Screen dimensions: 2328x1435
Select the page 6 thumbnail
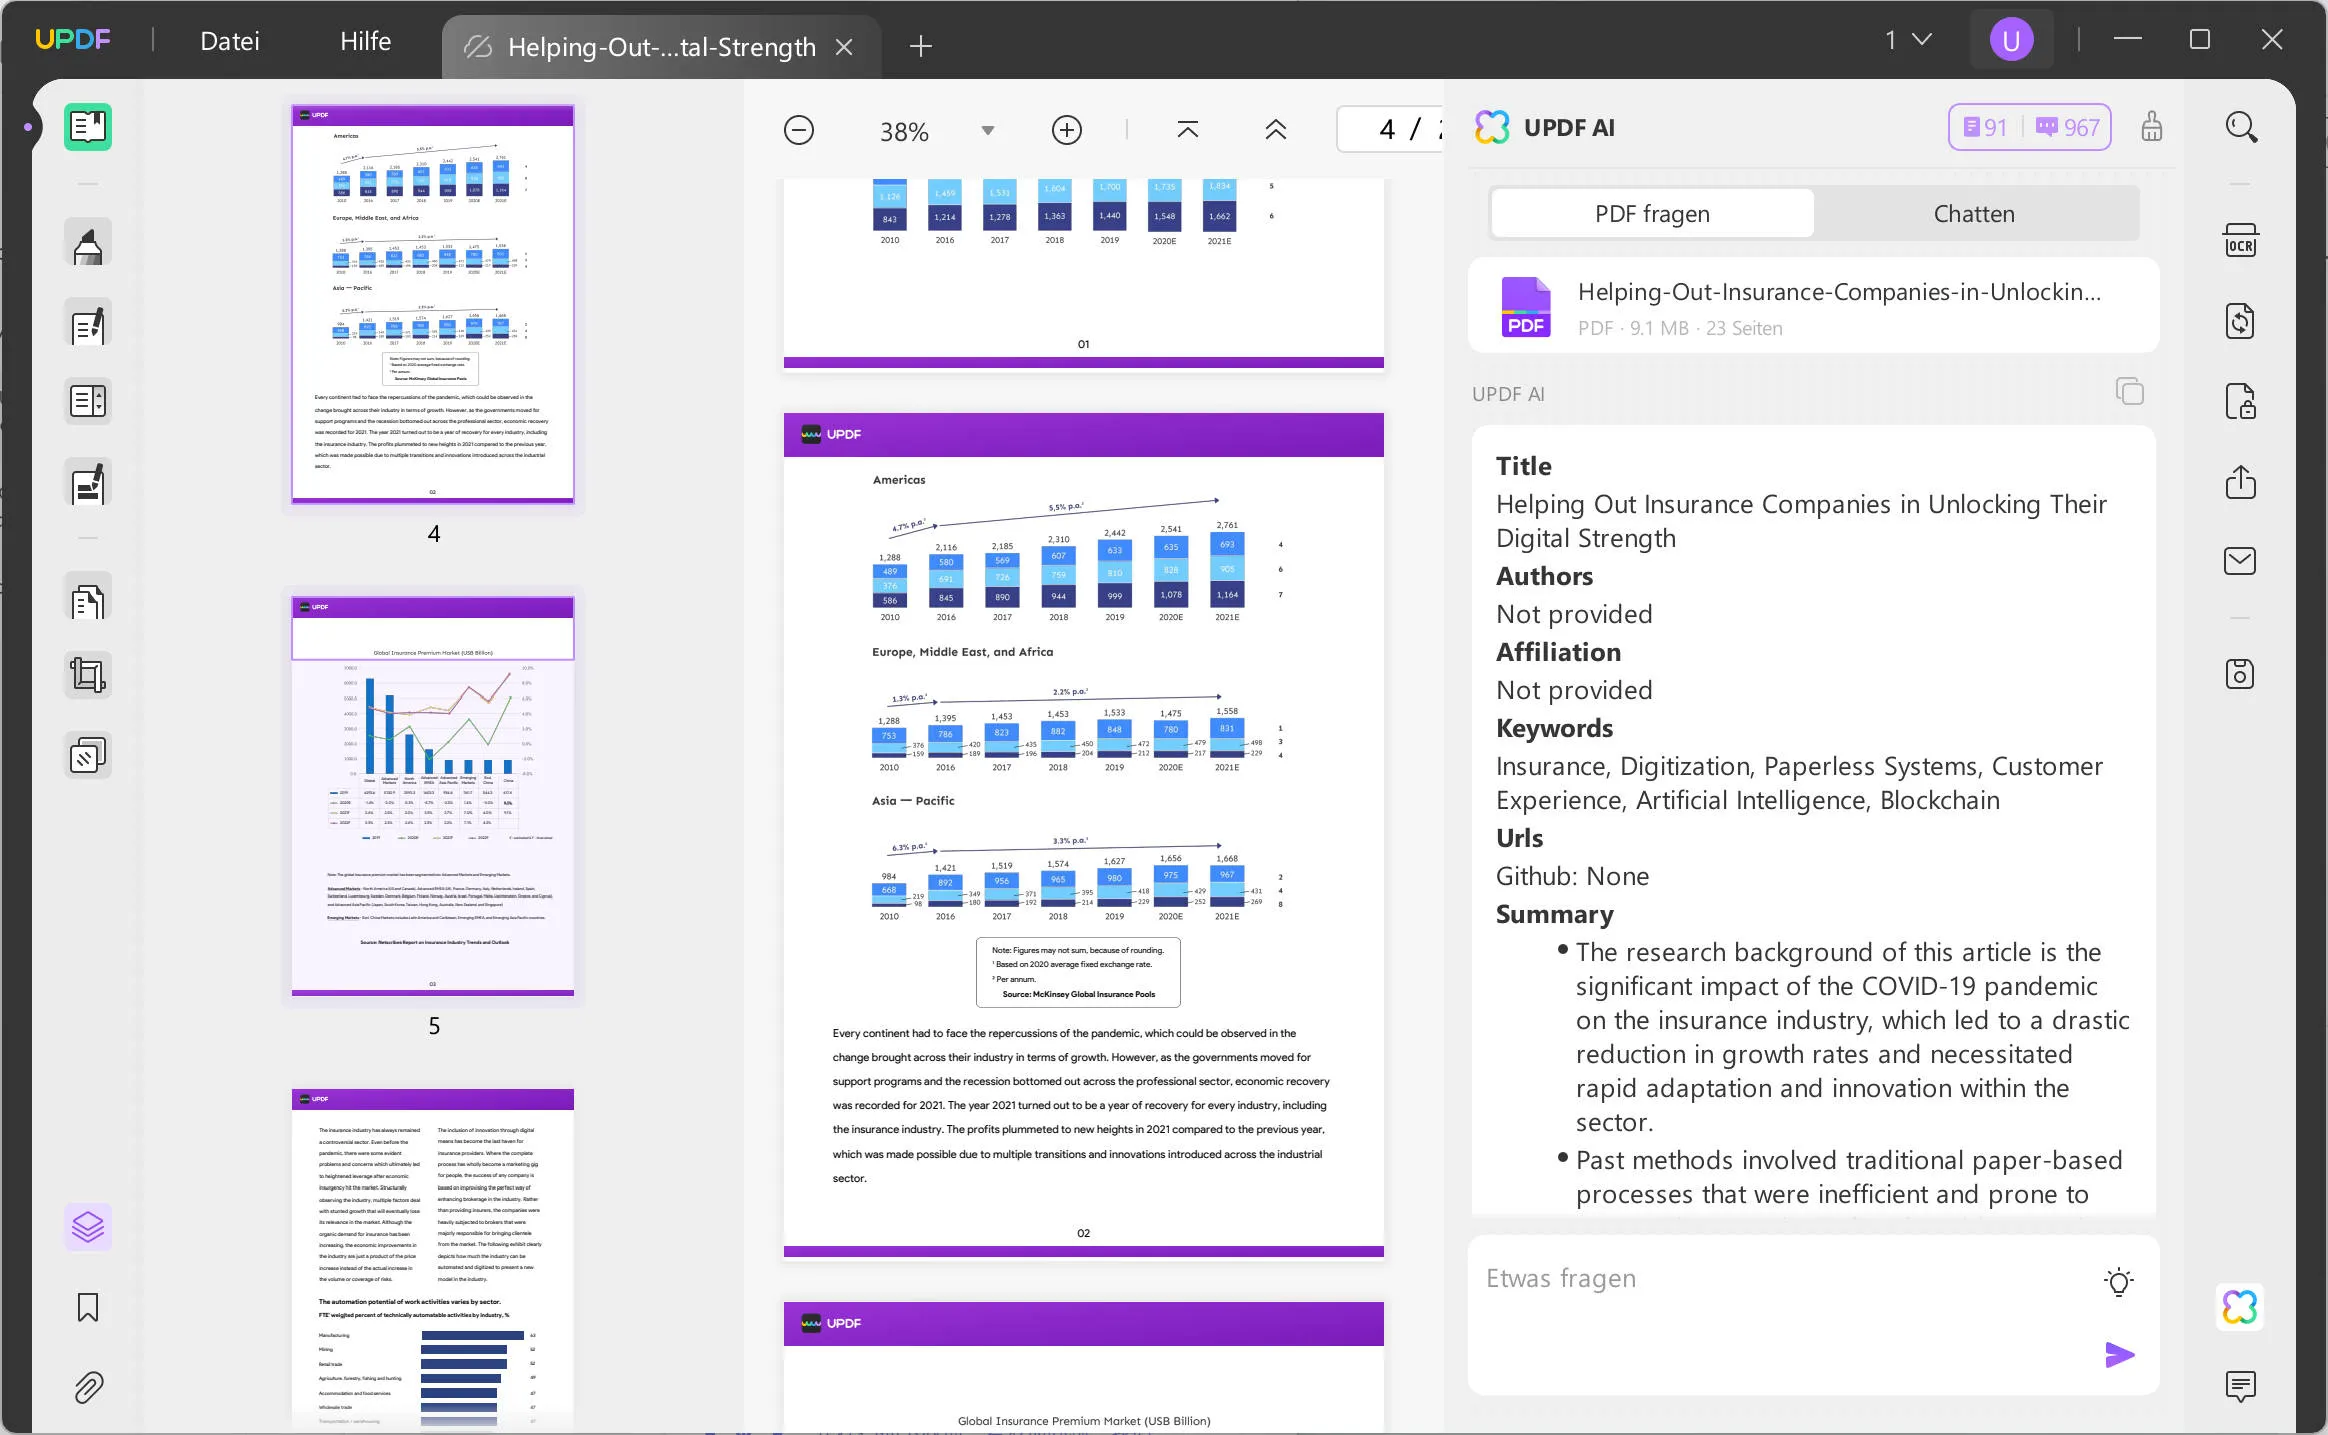(433, 1260)
